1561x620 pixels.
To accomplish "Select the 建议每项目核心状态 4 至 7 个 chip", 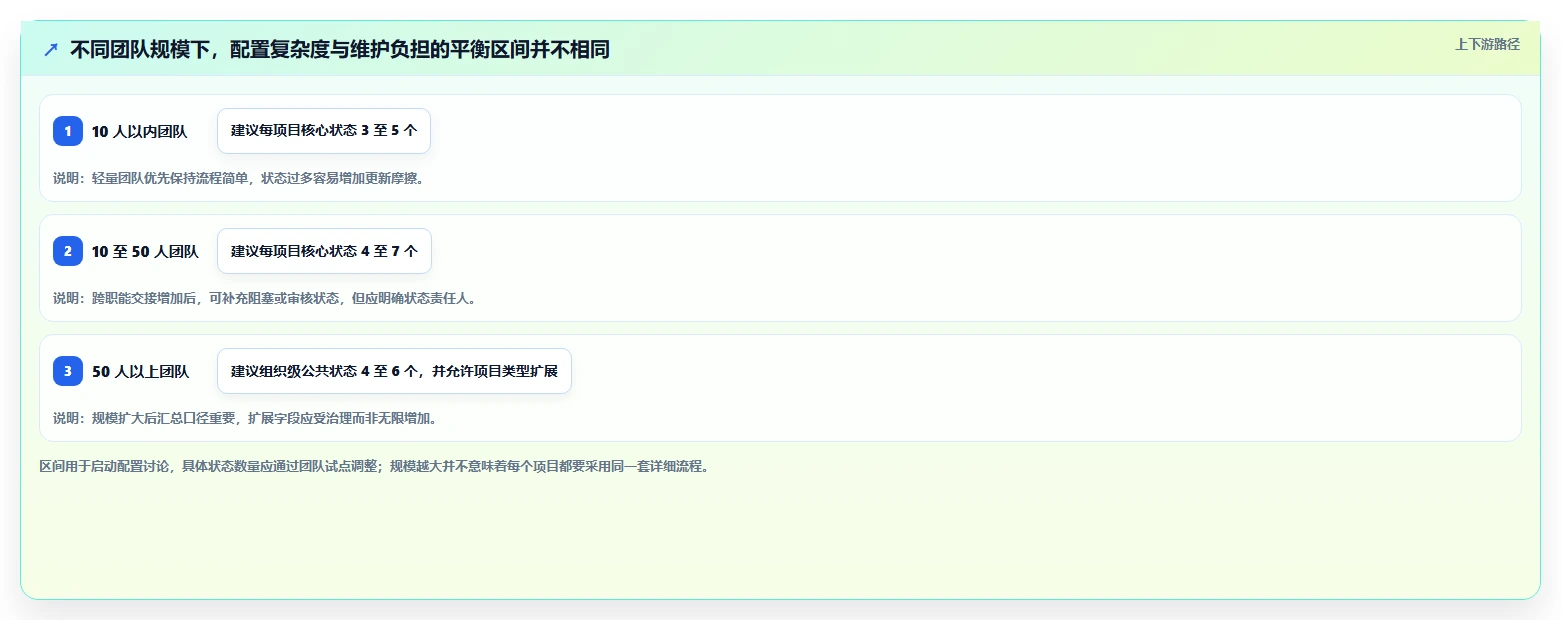I will pos(324,251).
